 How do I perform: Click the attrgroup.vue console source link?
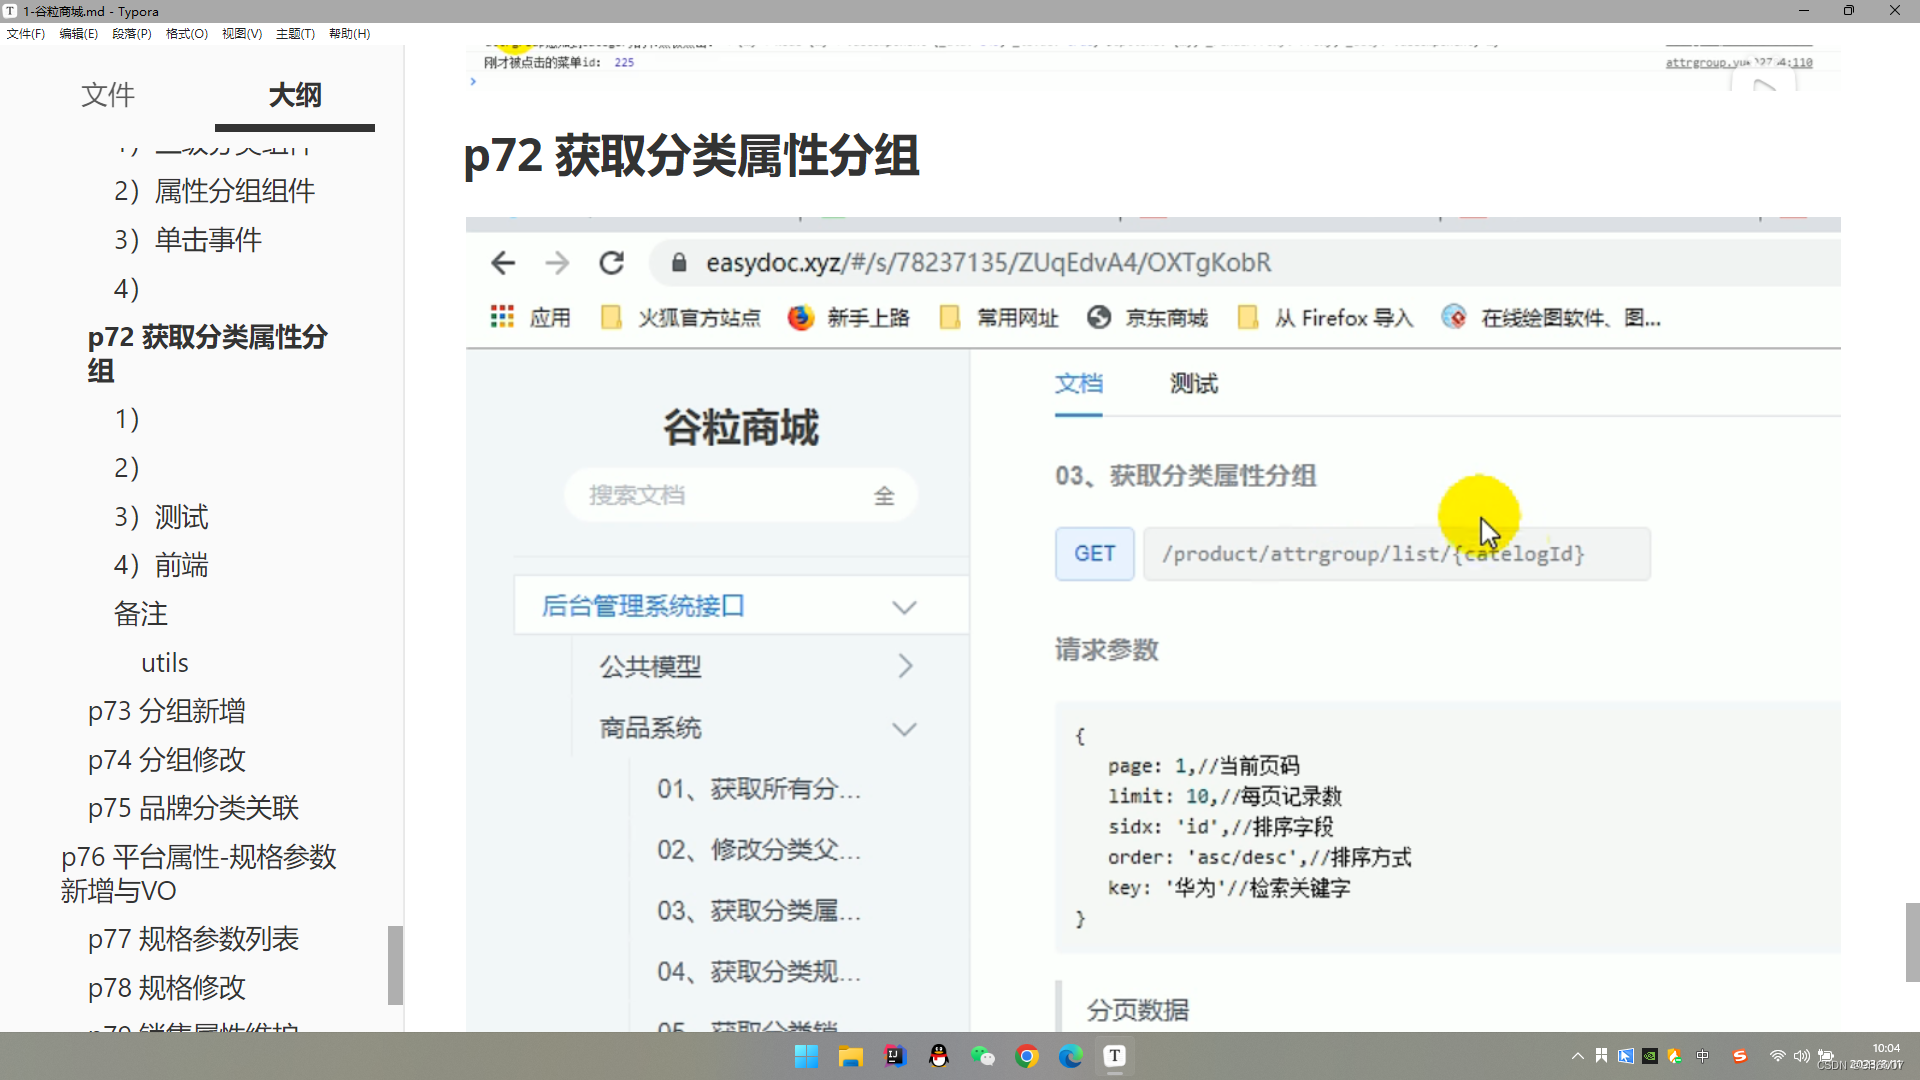coord(1738,62)
